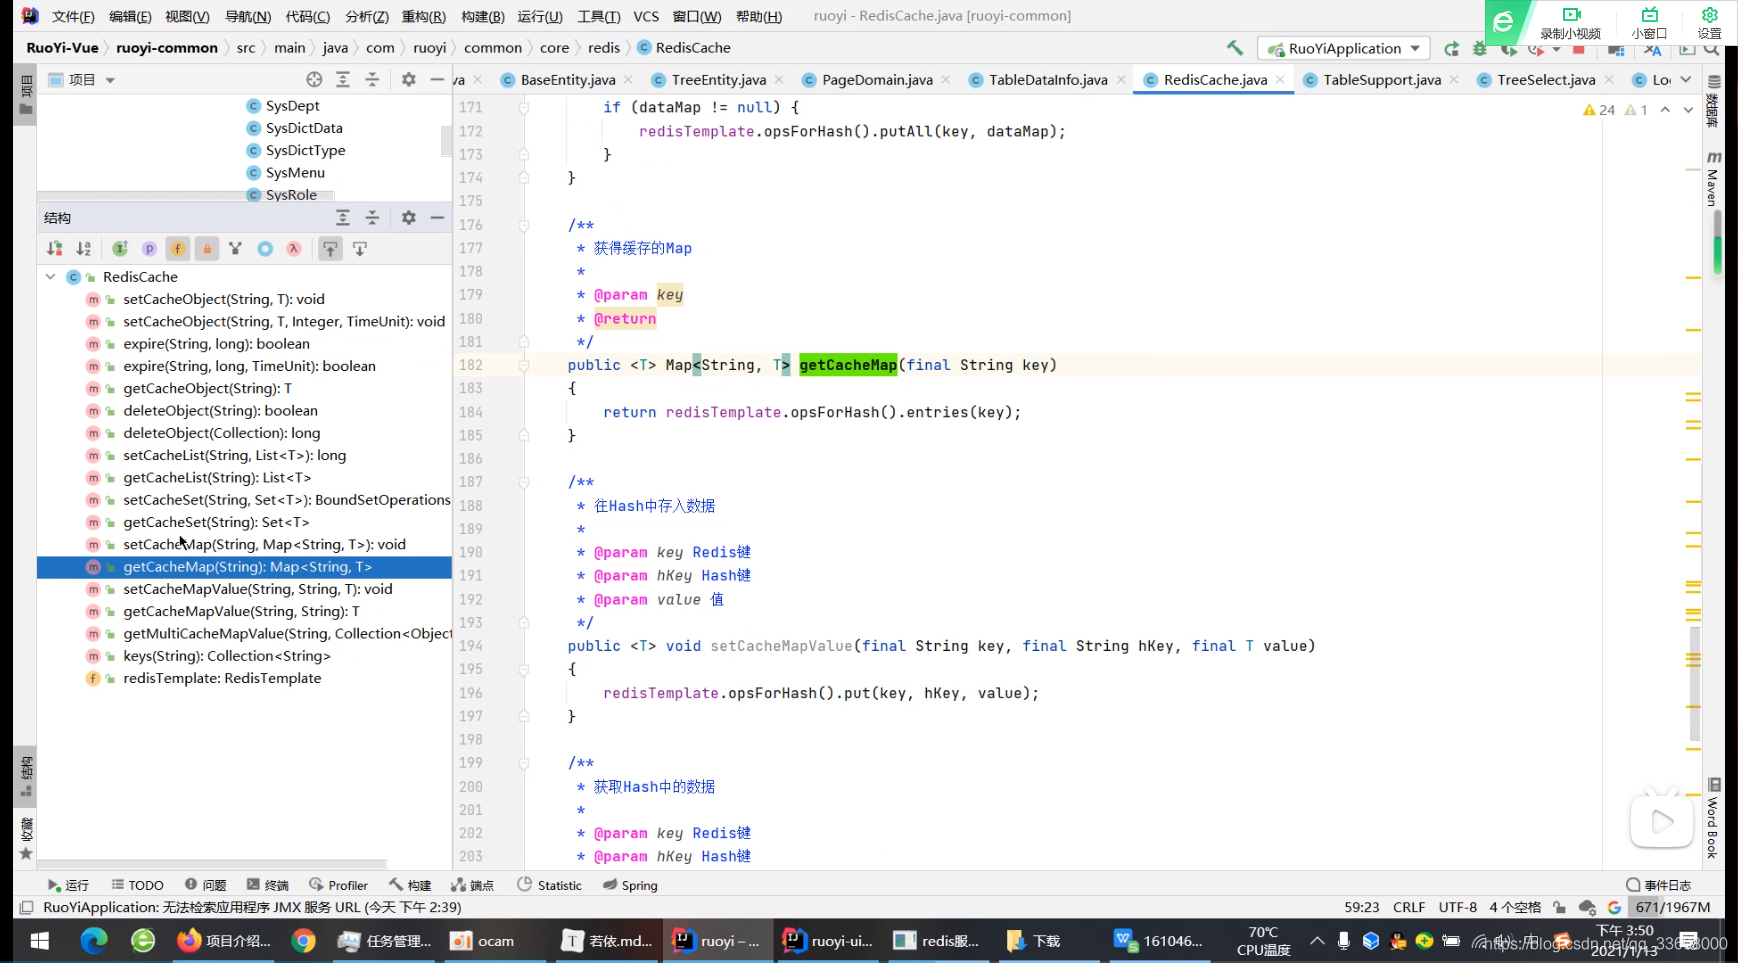The height and width of the screenshot is (963, 1738).
Task: Toggle show properties (purple p) filter
Action: 149,249
